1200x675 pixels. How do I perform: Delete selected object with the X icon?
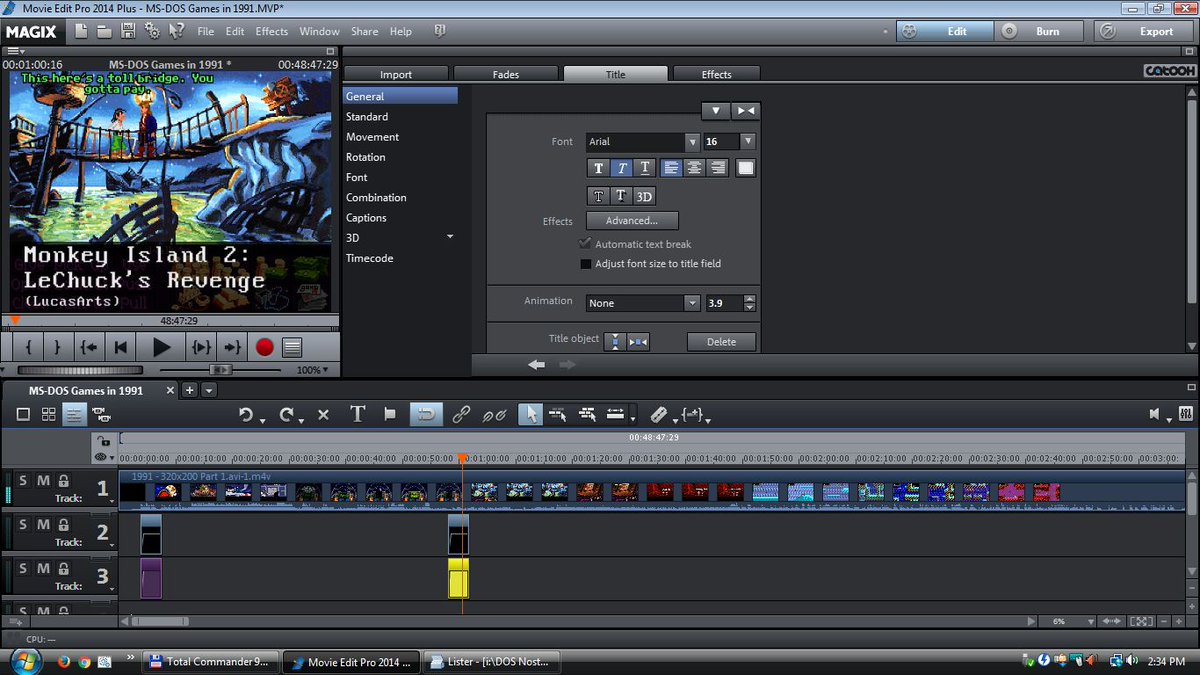323,414
